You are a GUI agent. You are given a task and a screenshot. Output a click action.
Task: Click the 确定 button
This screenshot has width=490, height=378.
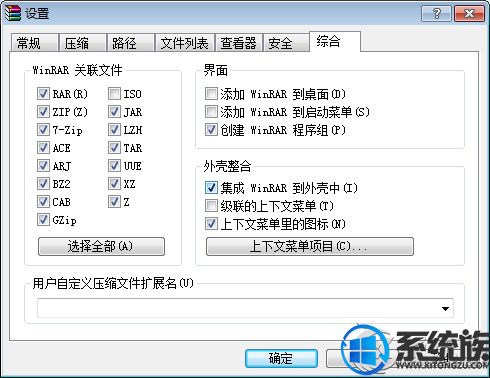281,359
